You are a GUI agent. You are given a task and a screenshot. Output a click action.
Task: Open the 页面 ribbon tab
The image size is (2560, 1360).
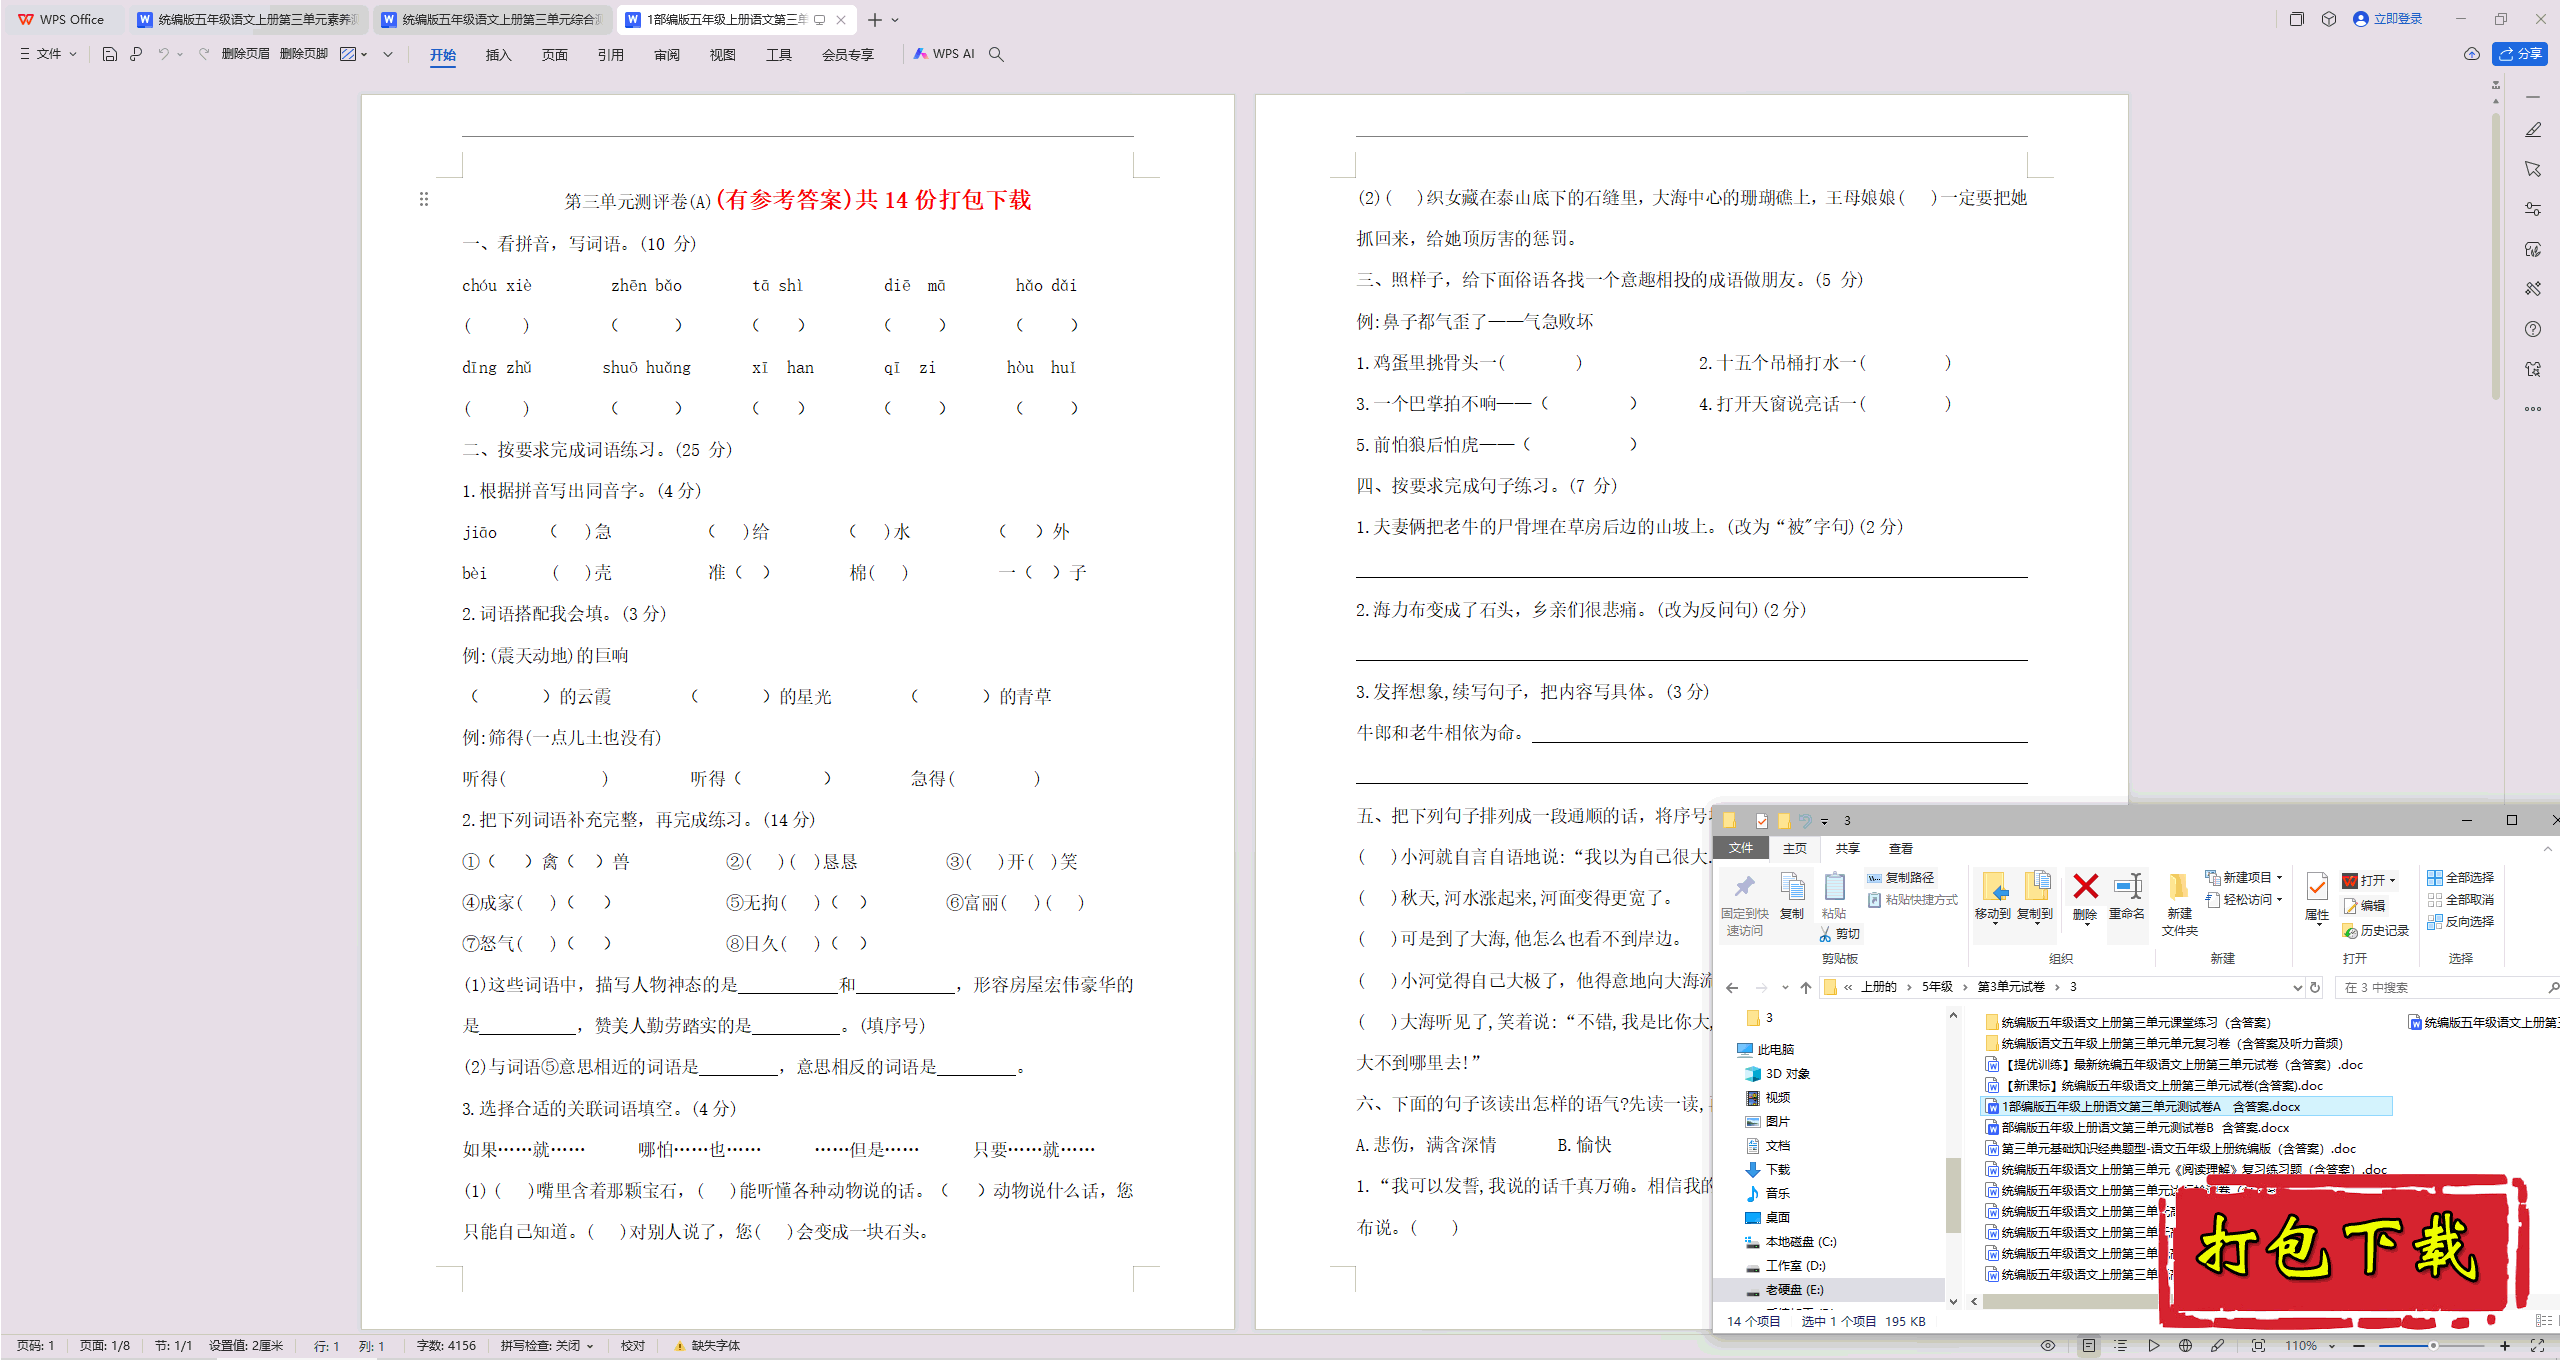[x=554, y=55]
